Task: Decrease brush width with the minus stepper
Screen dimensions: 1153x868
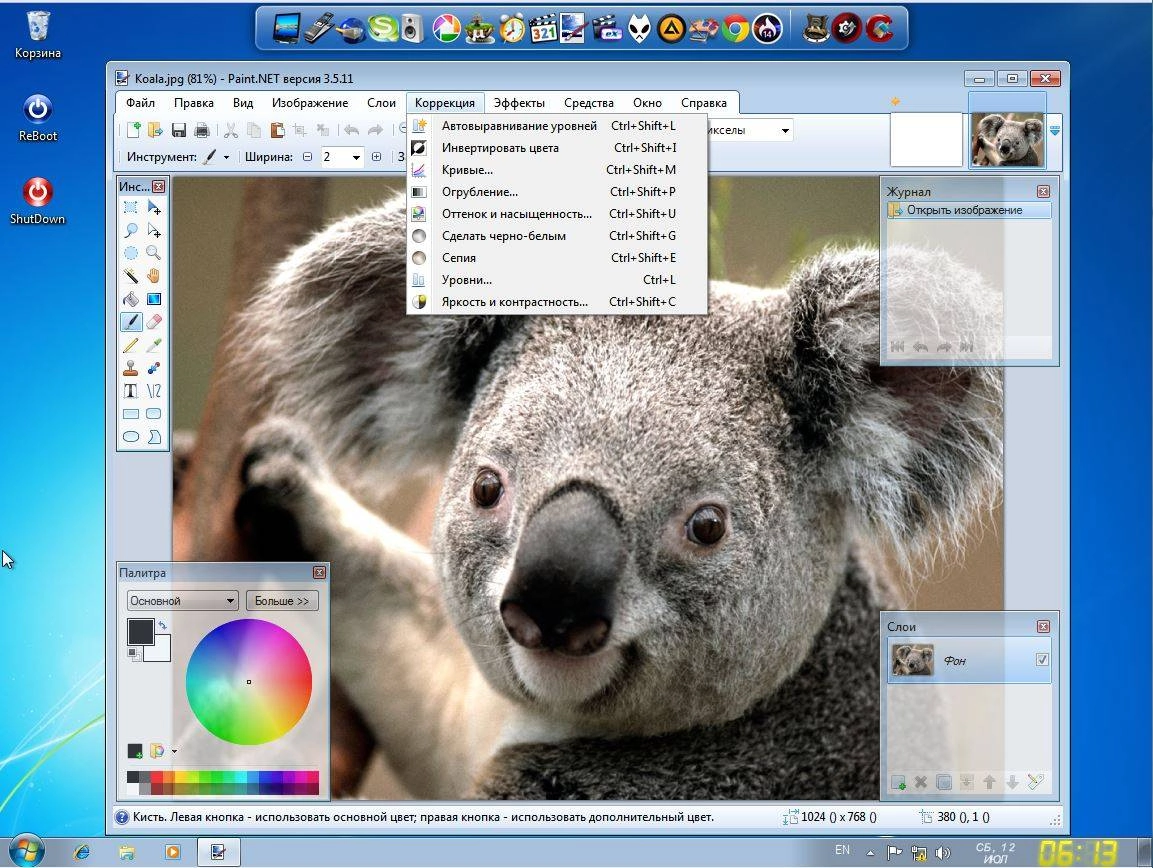Action: pos(307,157)
